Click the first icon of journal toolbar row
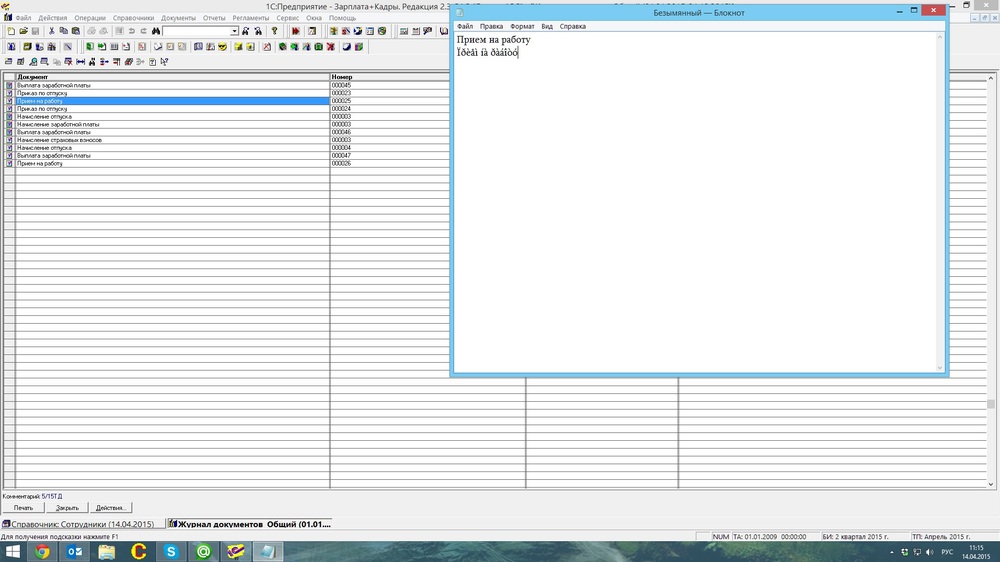Image resolution: width=1000 pixels, height=562 pixels. click(8, 62)
